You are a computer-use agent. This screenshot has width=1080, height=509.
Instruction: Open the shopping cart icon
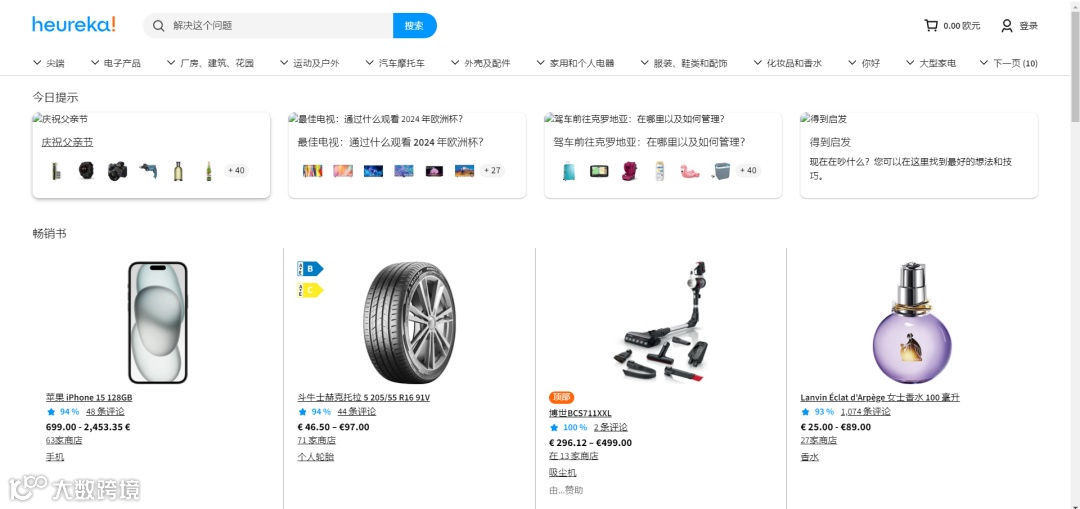(931, 25)
